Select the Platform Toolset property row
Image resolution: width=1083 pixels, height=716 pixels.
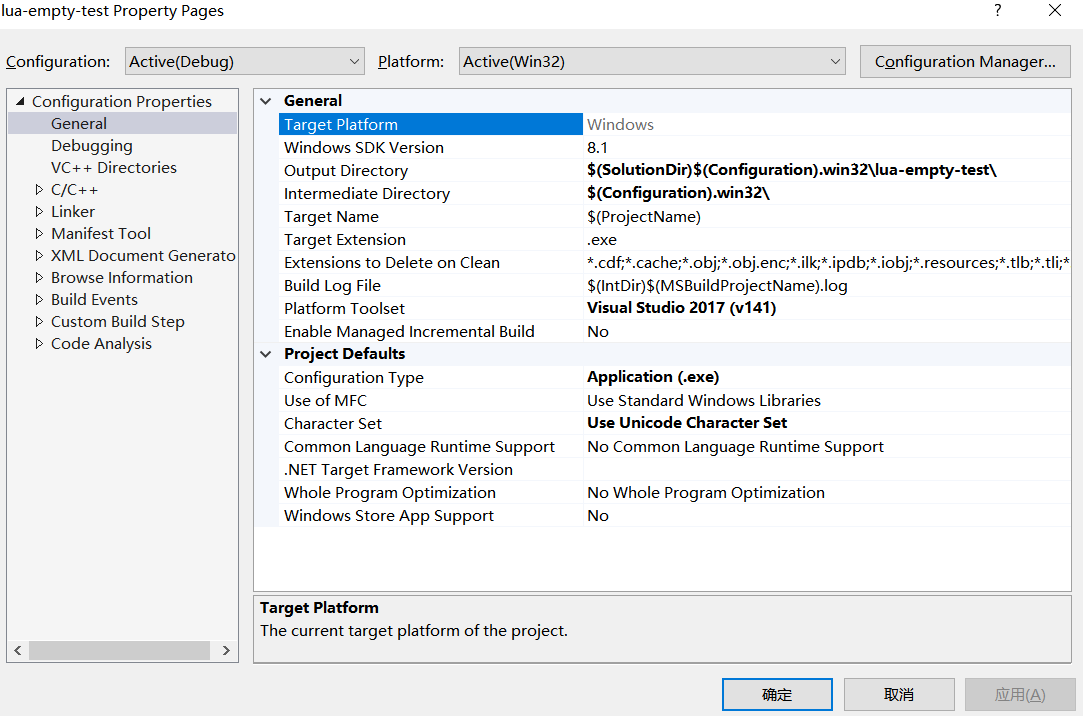point(345,309)
